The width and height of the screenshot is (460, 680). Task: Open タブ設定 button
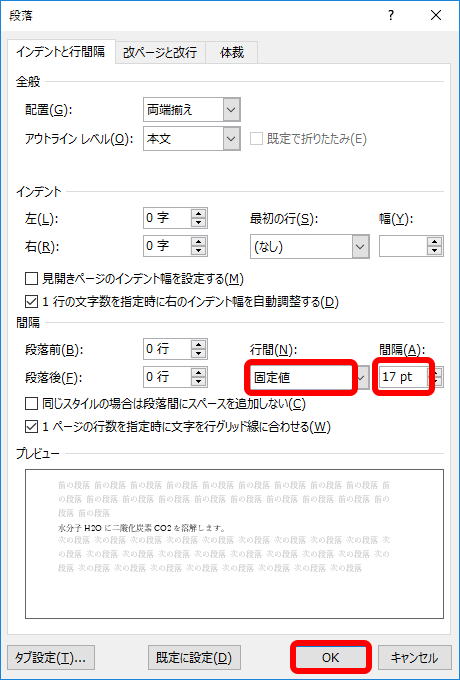point(51,657)
